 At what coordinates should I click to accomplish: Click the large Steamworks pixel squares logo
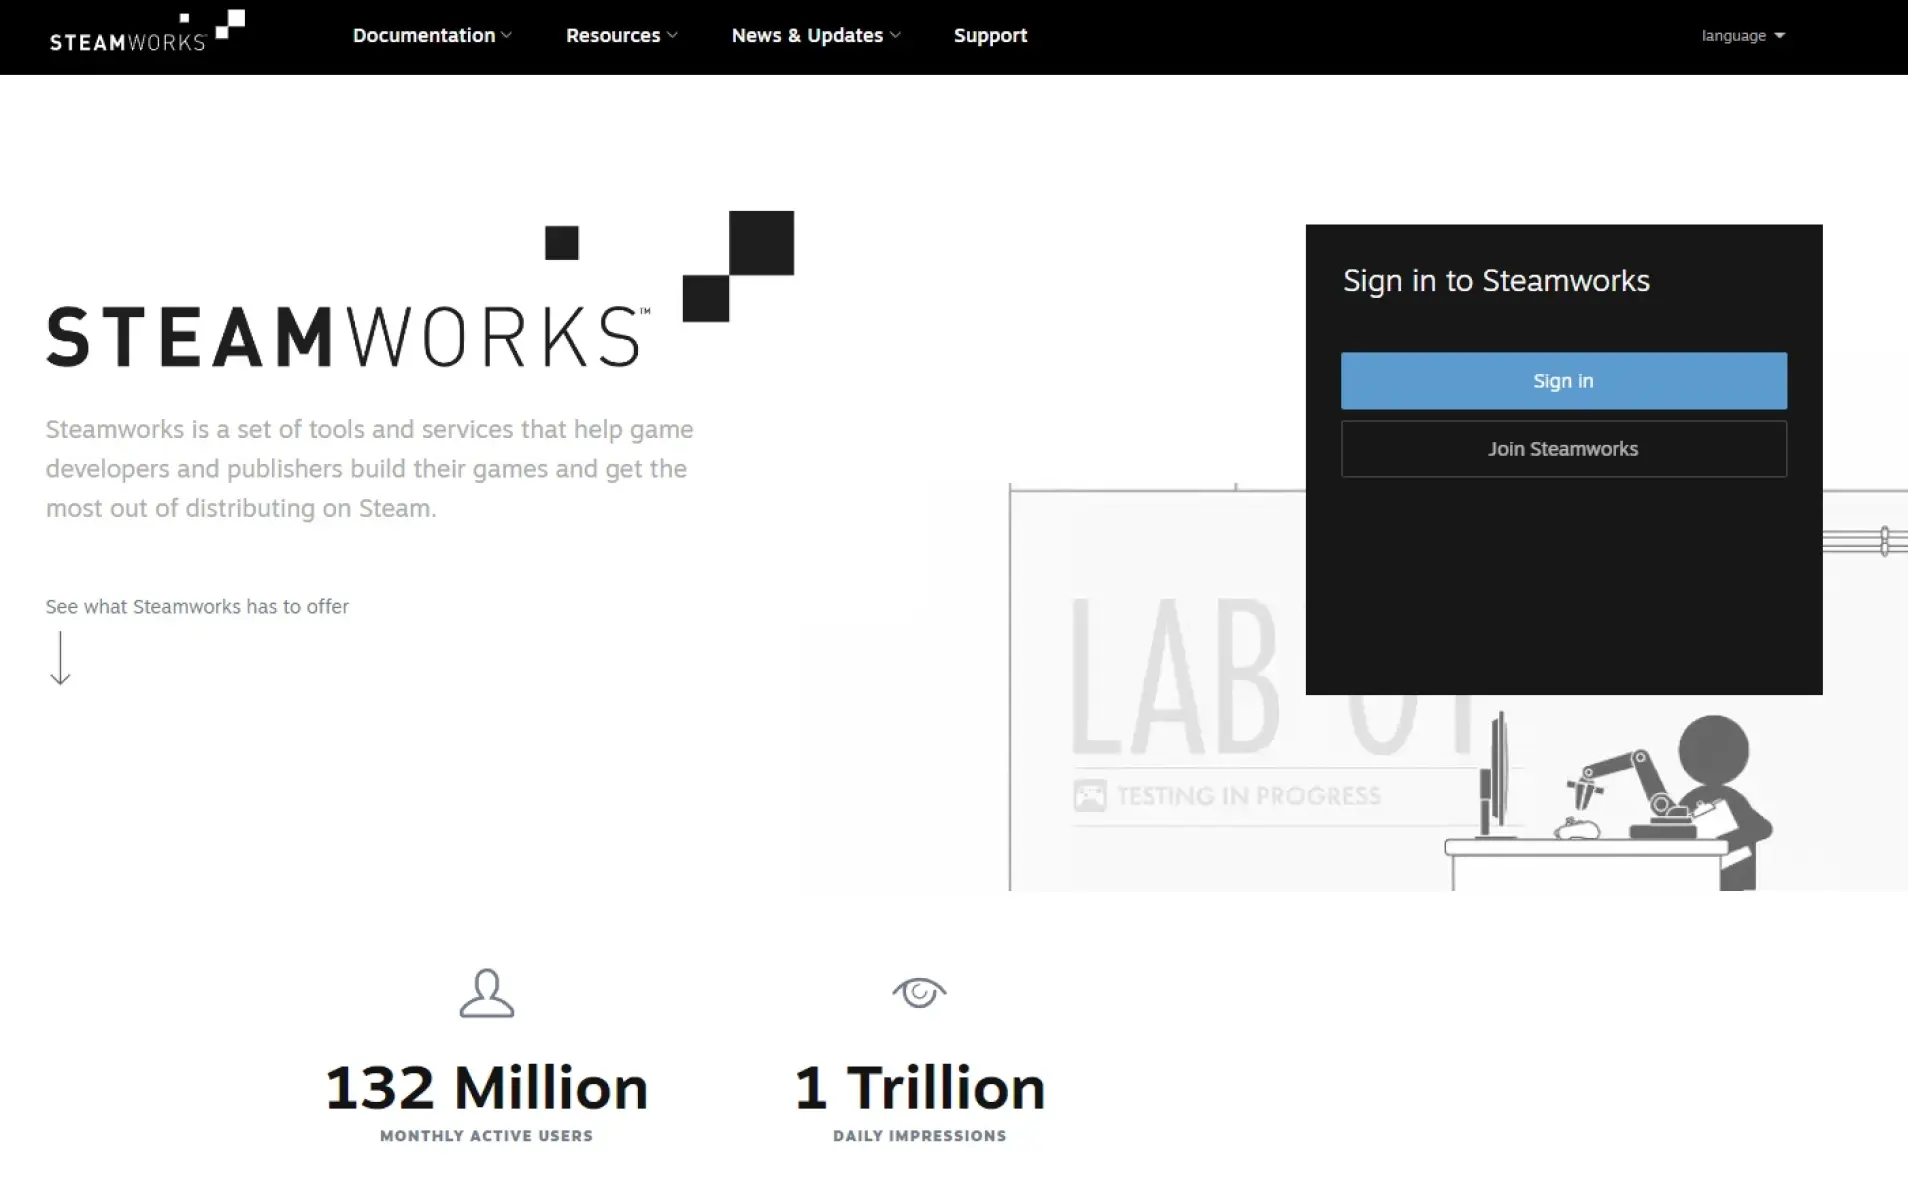point(738,266)
